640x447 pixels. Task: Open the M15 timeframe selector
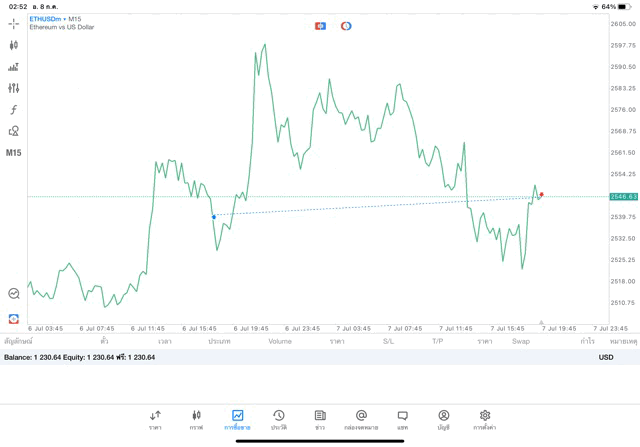pyautogui.click(x=14, y=153)
